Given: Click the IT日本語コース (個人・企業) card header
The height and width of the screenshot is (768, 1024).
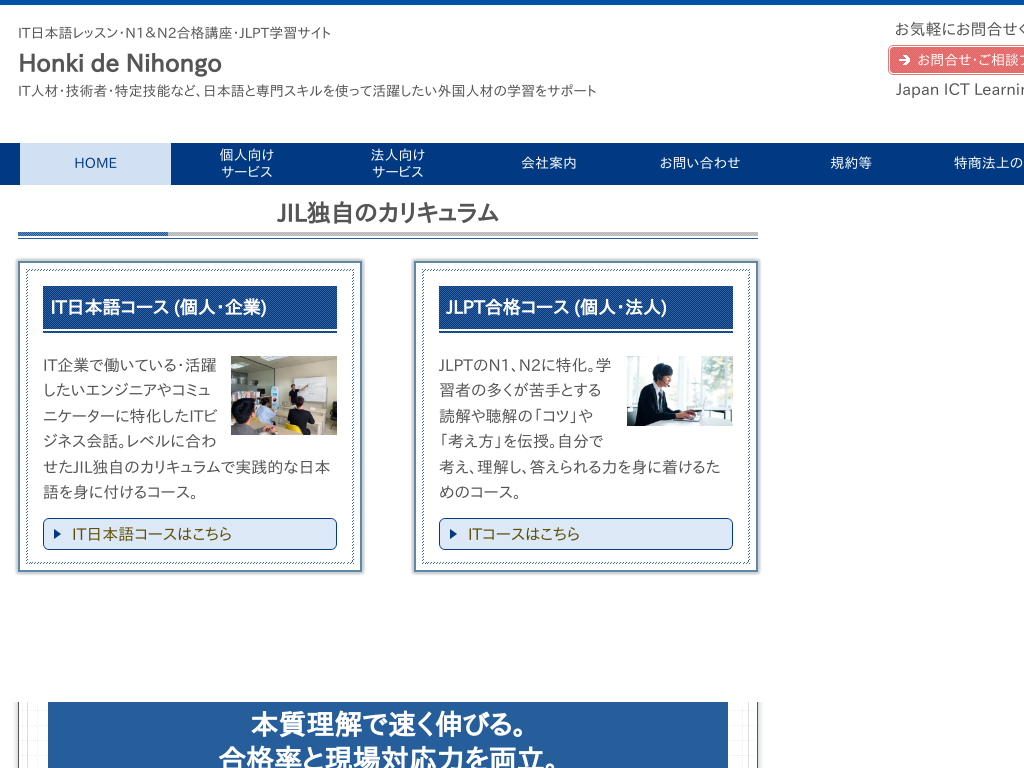Looking at the screenshot, I should [189, 308].
